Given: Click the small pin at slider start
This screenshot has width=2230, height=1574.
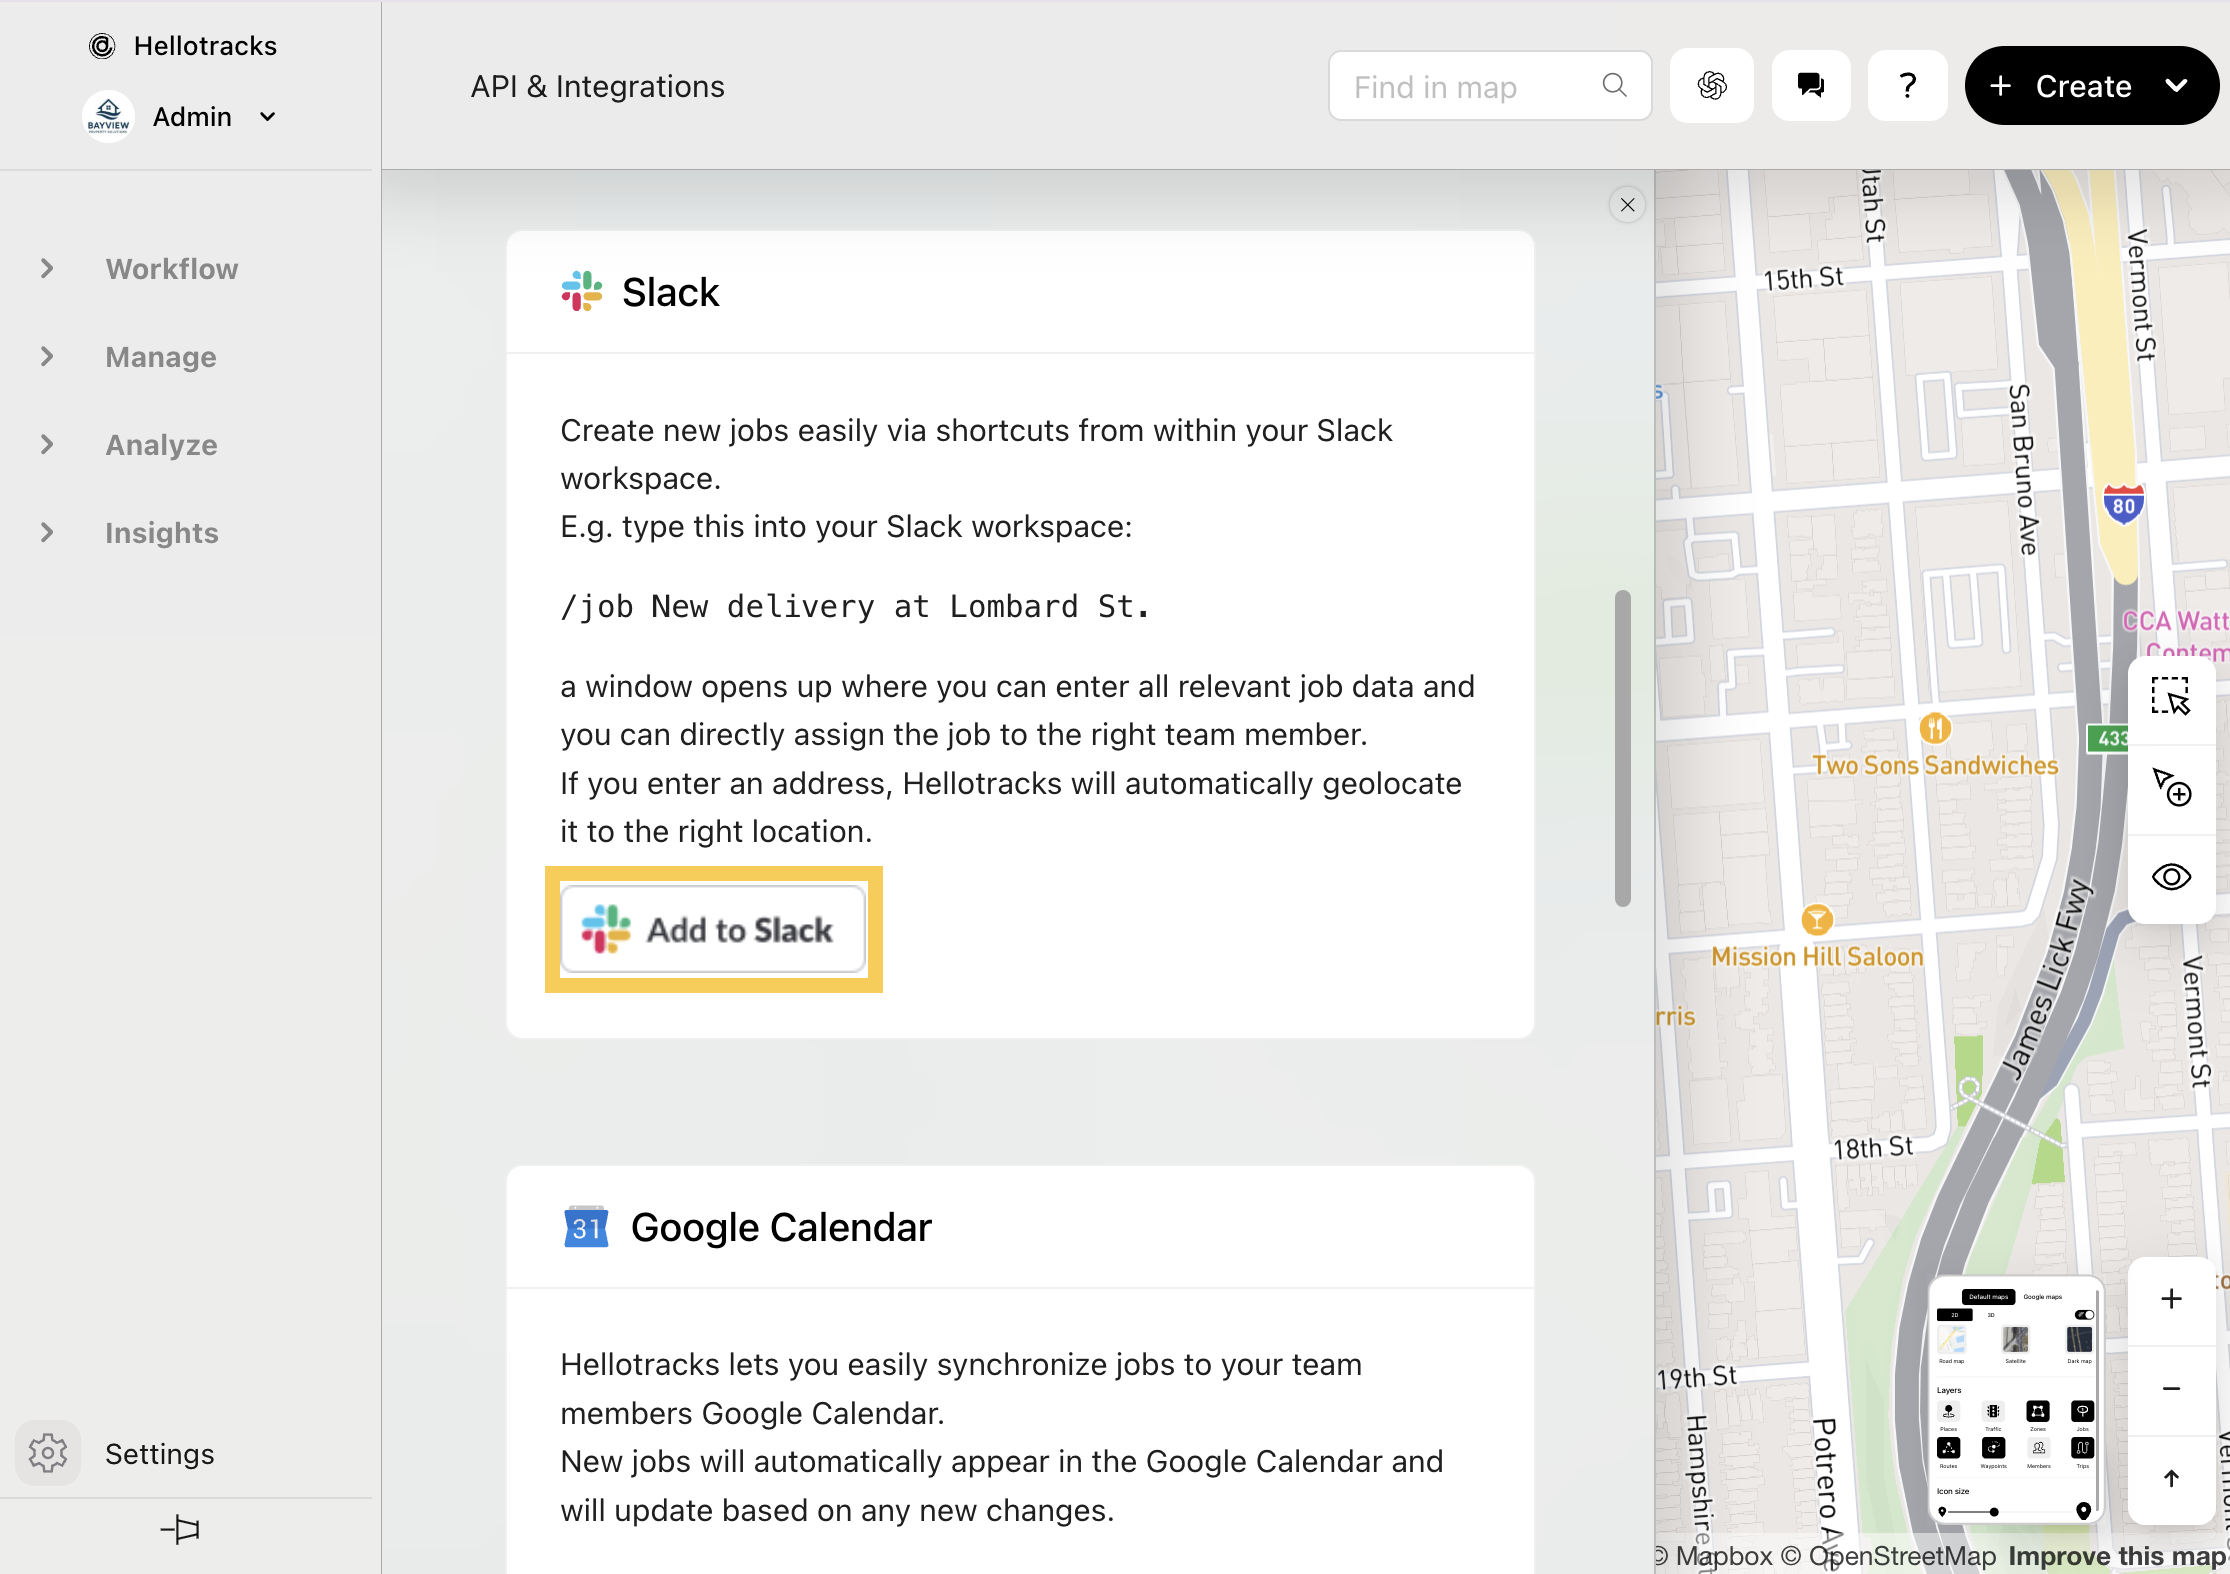Looking at the screenshot, I should (1942, 1512).
